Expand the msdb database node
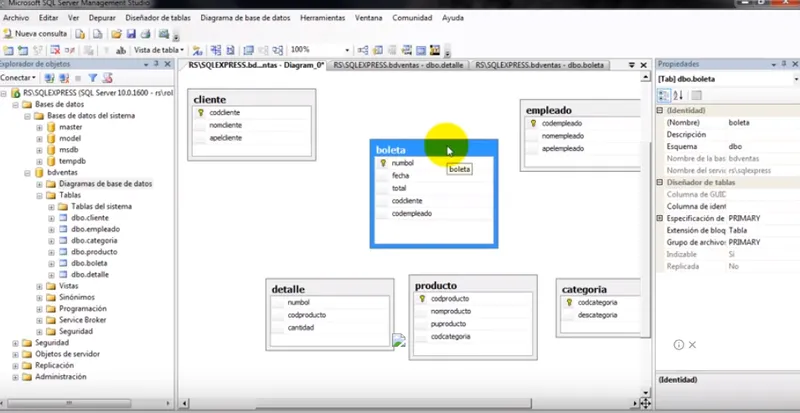The image size is (800, 413). point(39,150)
